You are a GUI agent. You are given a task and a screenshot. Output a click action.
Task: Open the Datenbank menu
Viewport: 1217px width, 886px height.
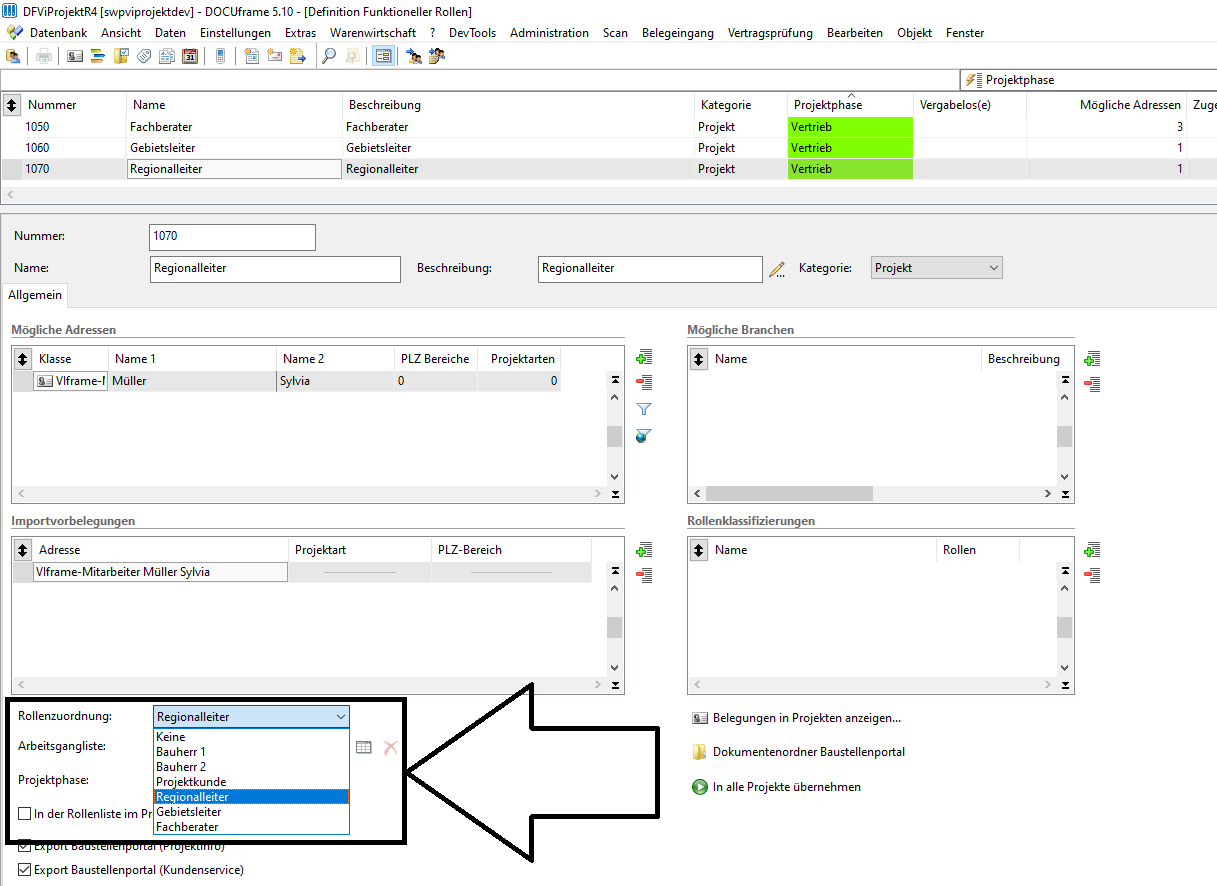point(58,33)
